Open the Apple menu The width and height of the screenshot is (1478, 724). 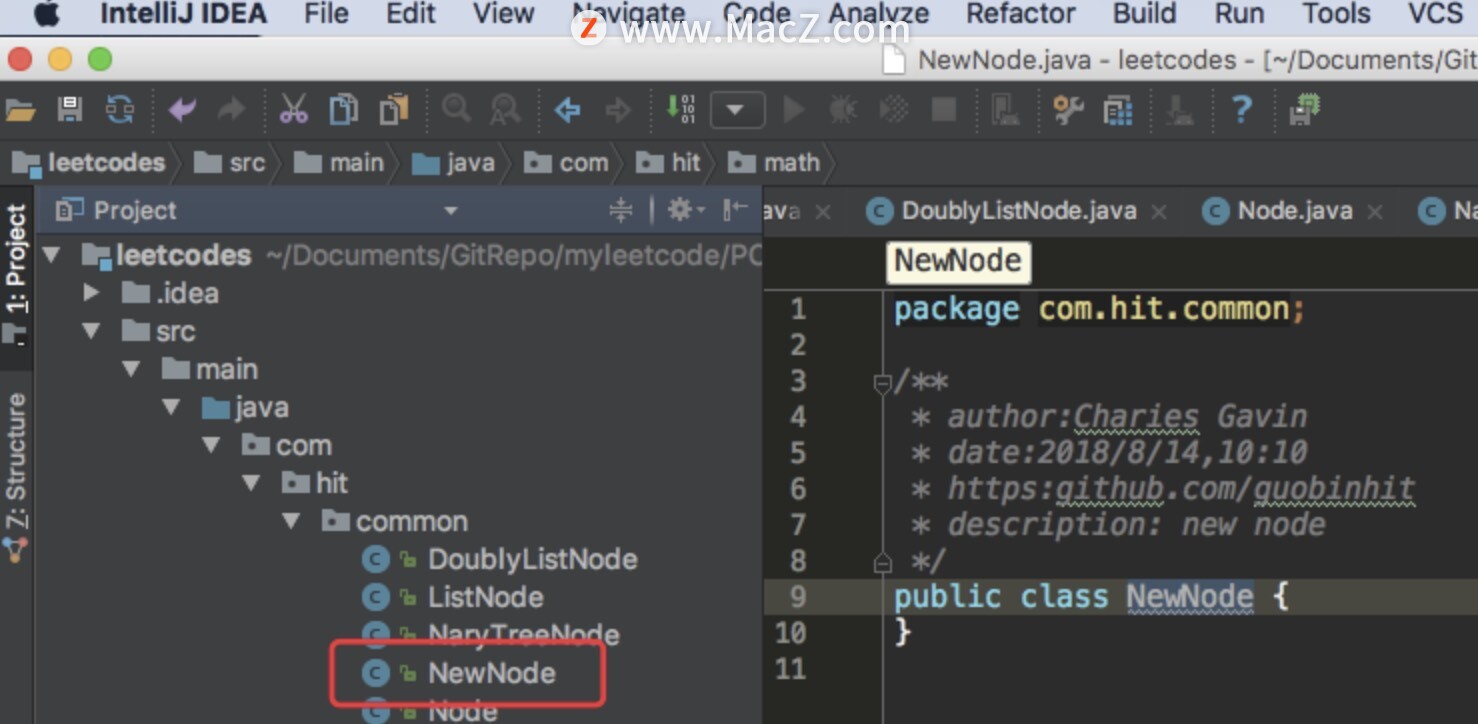coord(47,14)
